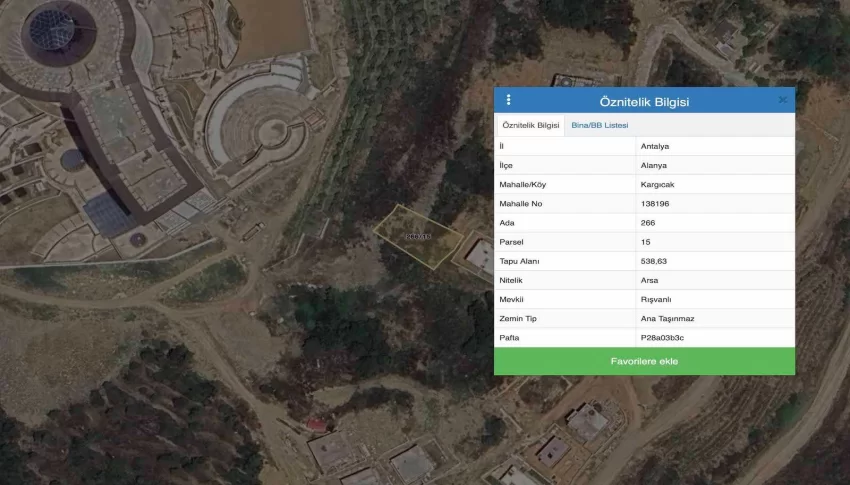Click the Kargıcak Mahalle/Köy value
The height and width of the screenshot is (485, 850).
658,184
